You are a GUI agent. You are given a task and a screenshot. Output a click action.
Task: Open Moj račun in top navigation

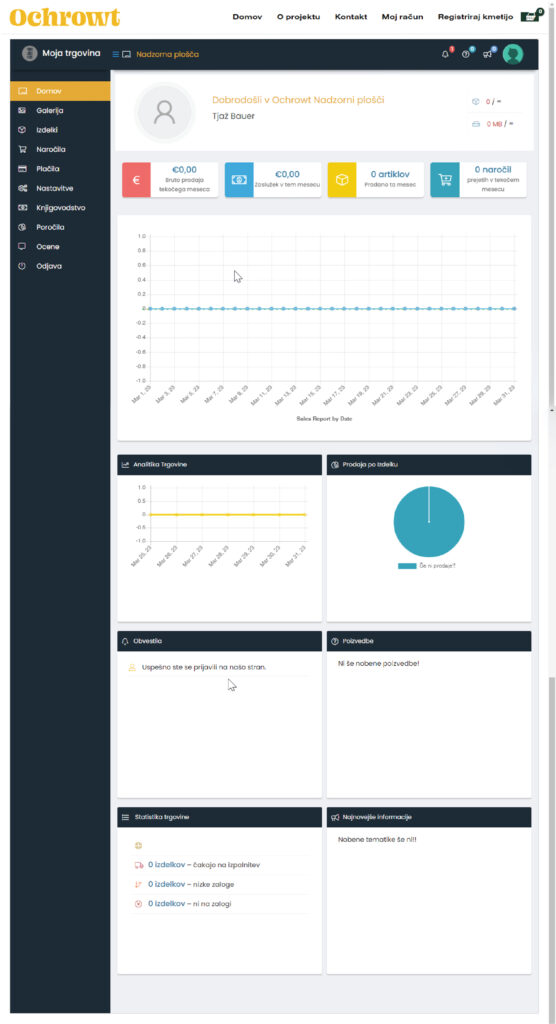tap(402, 17)
